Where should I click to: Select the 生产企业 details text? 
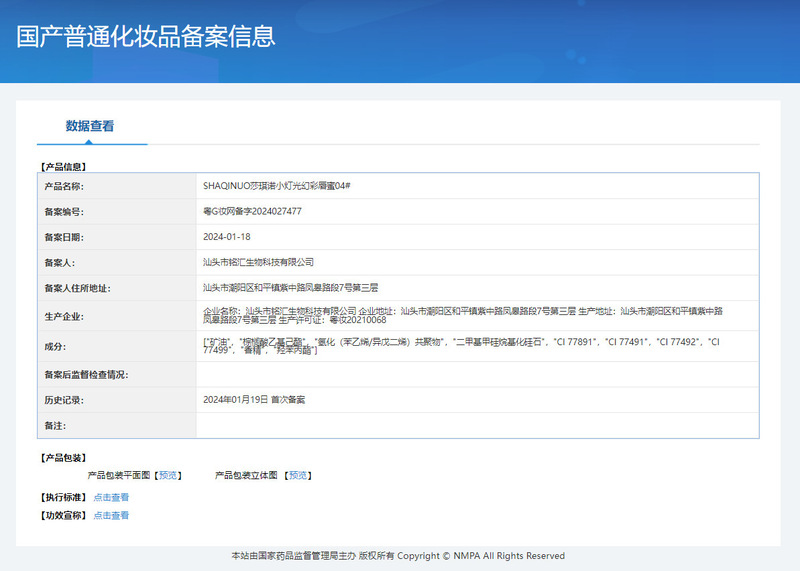[x=463, y=315]
